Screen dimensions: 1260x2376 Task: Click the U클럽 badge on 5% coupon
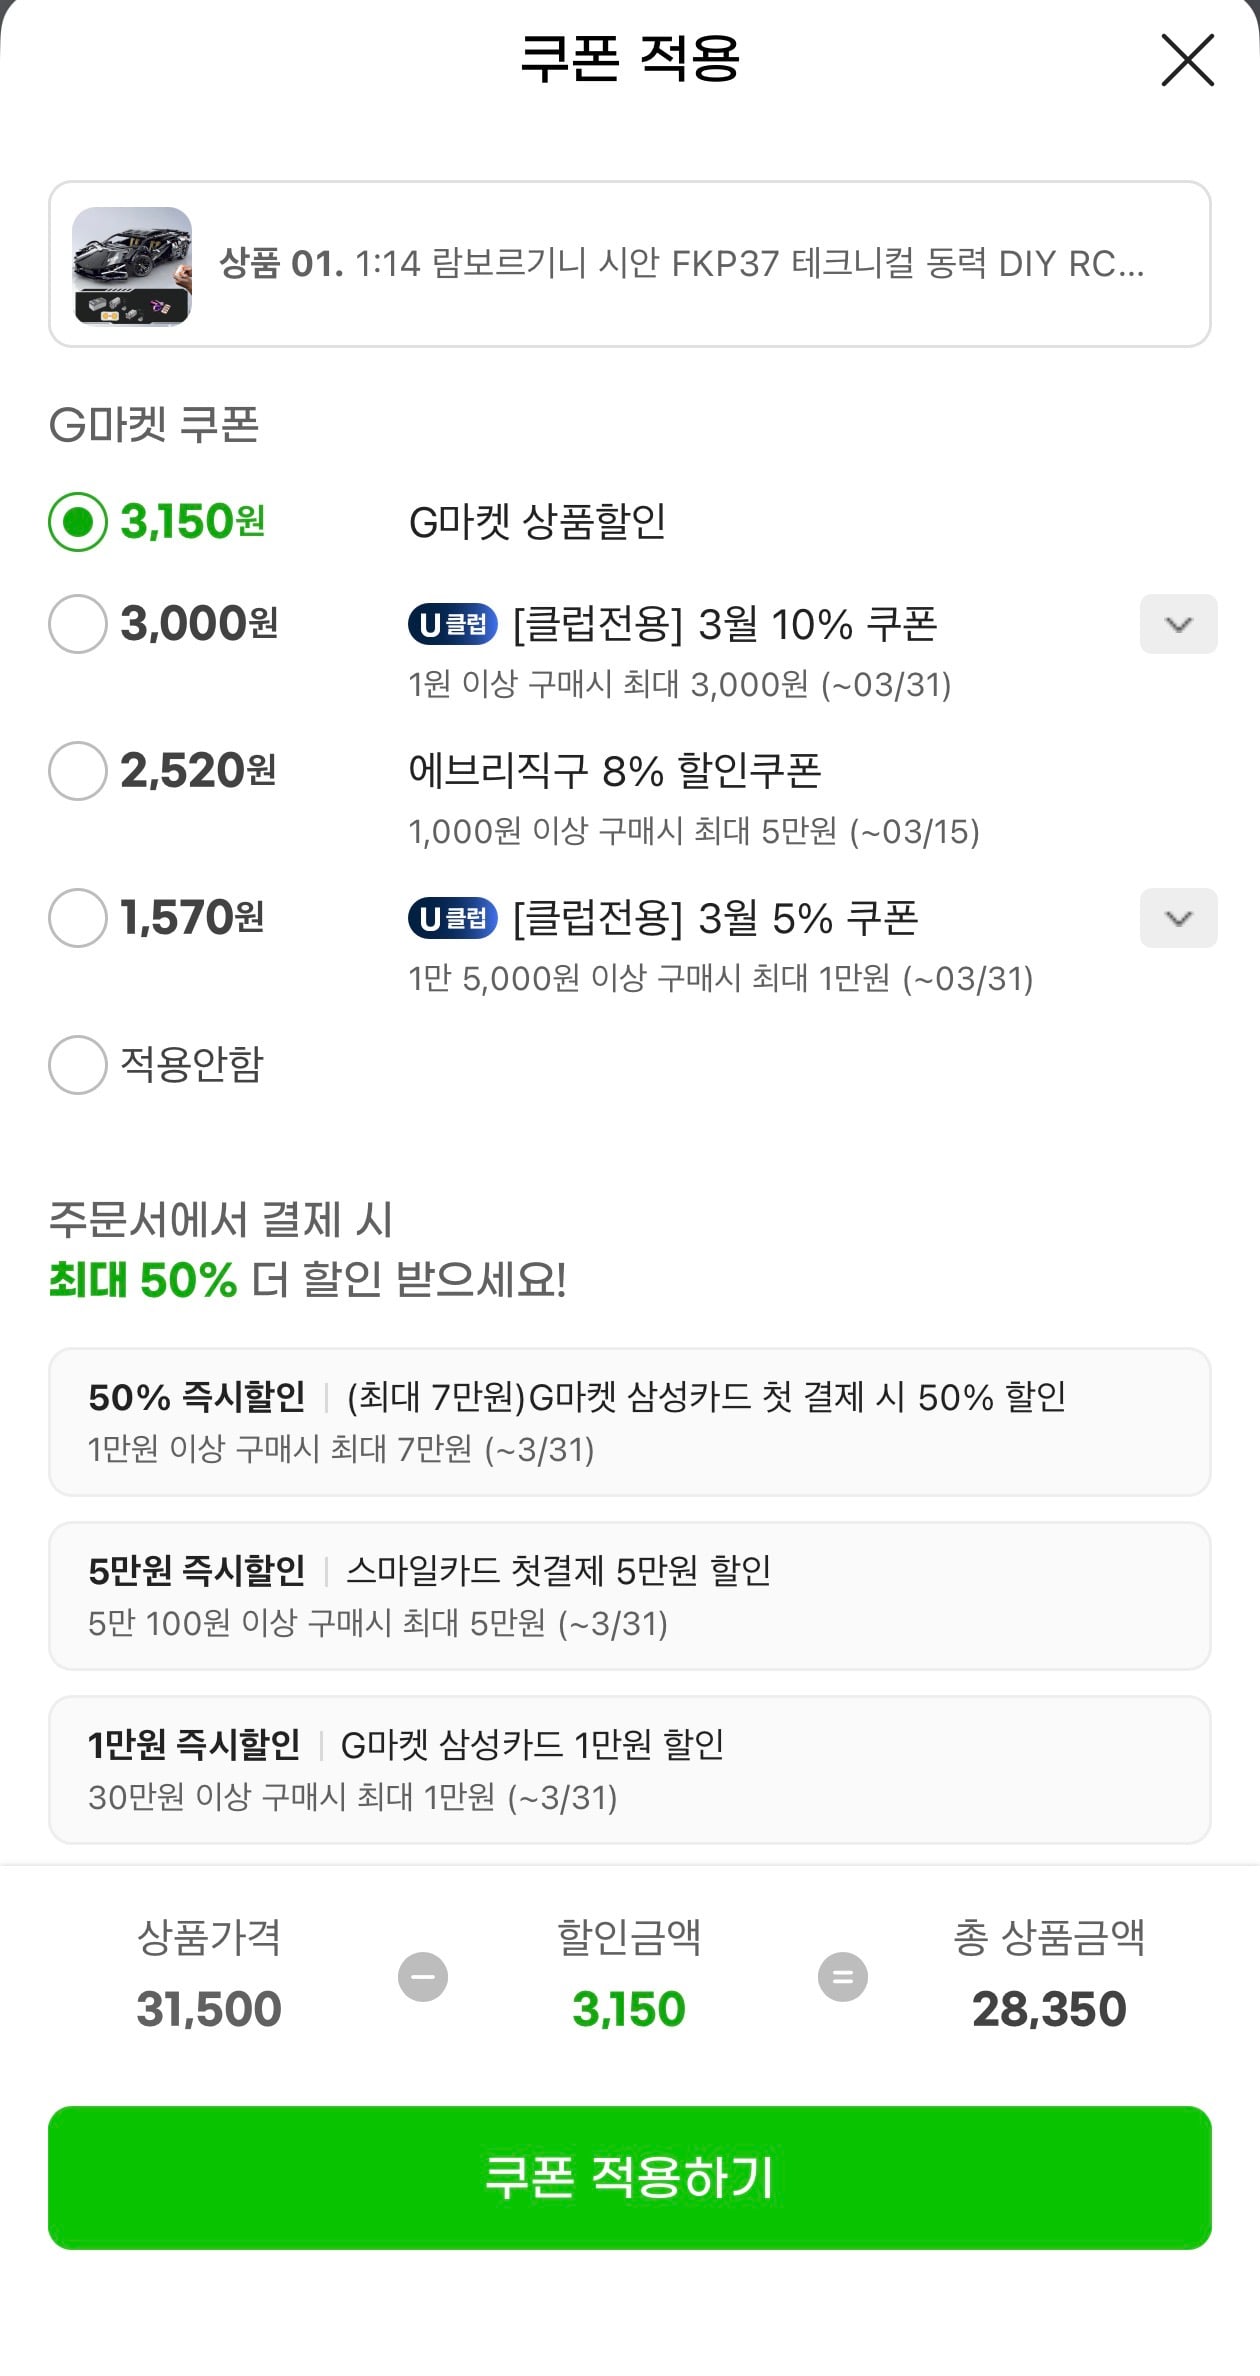pos(452,918)
